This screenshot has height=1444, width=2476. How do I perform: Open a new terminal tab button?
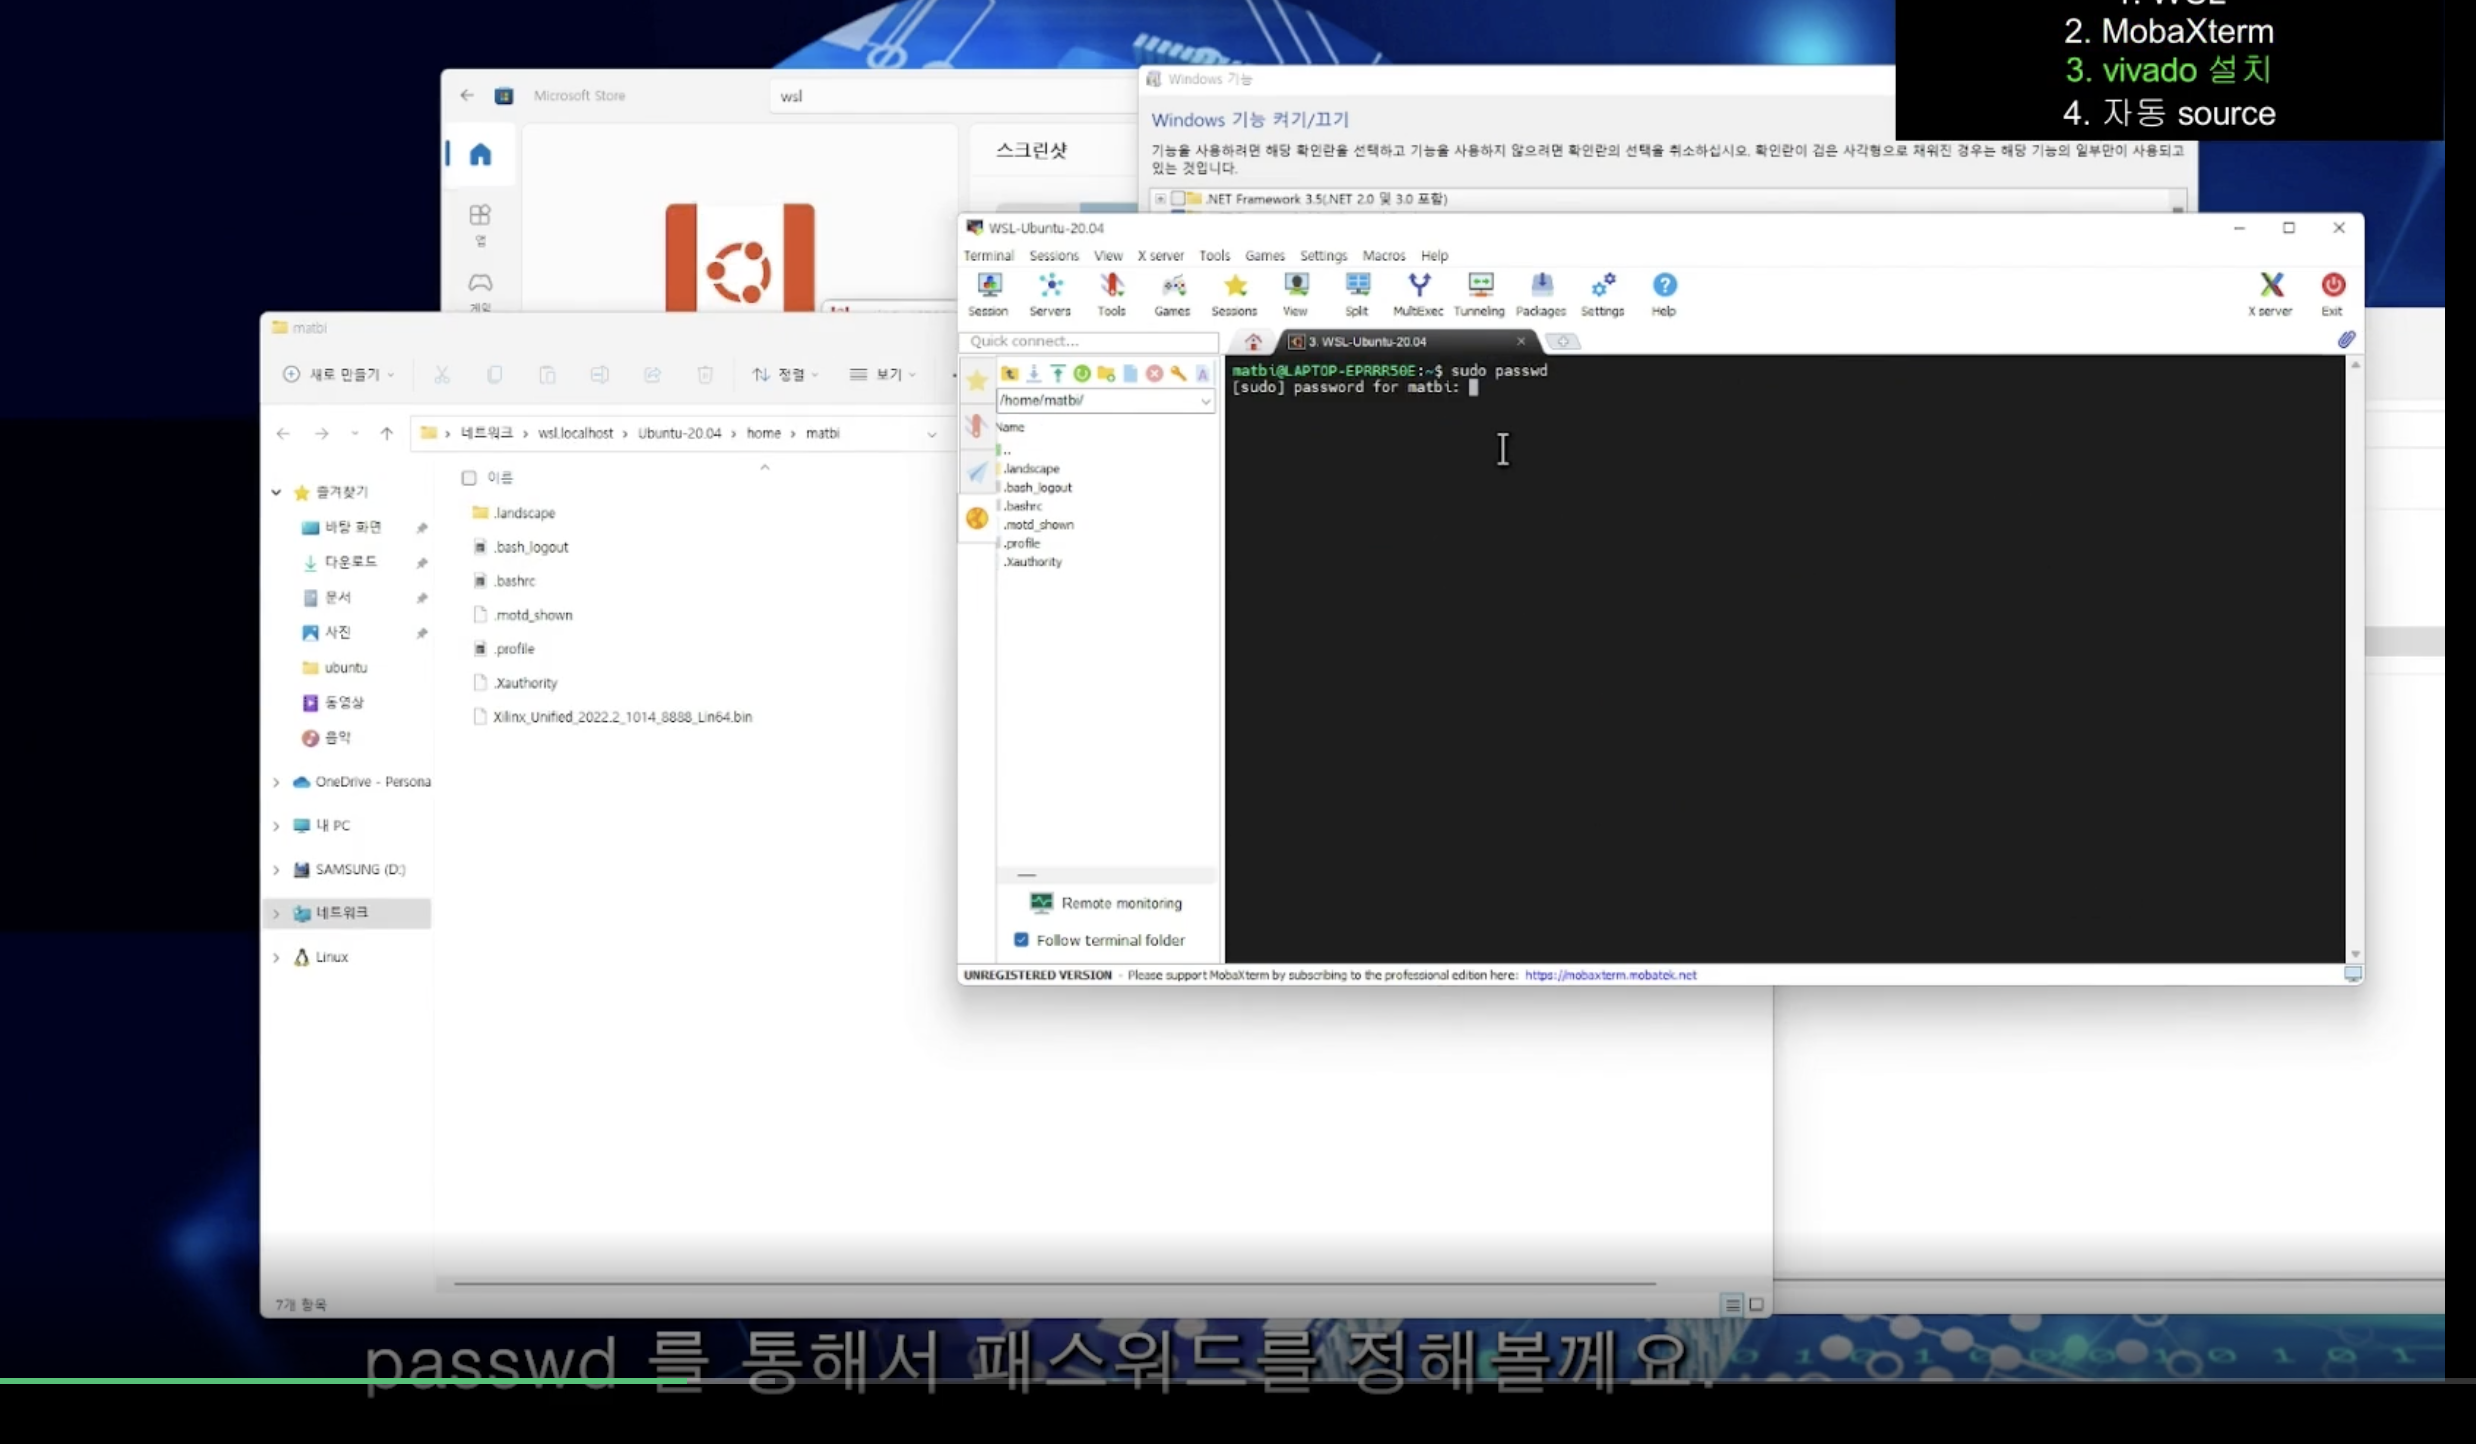pyautogui.click(x=1563, y=342)
